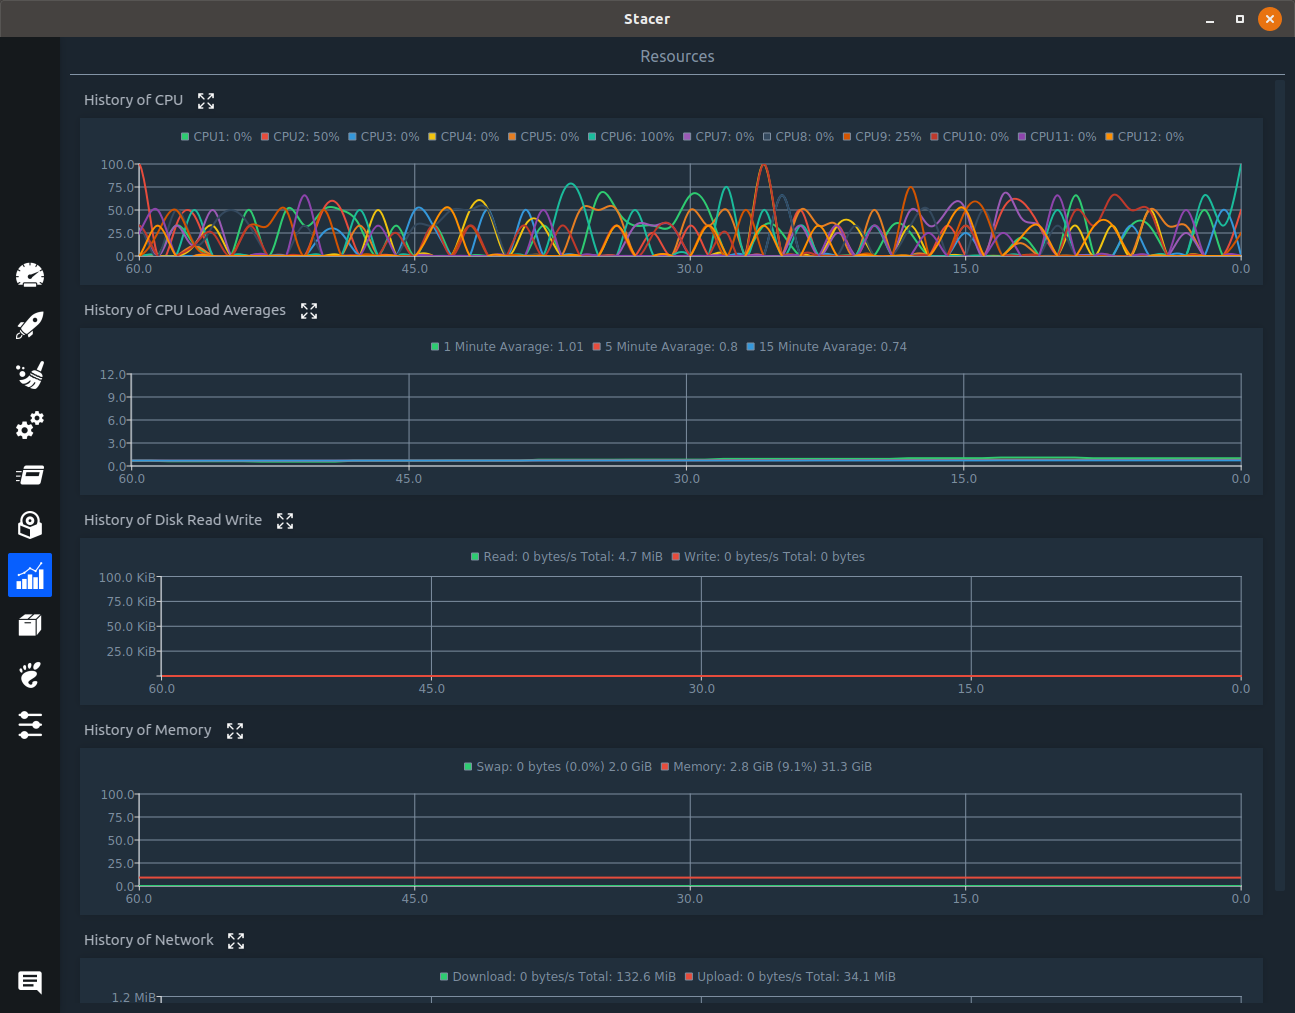Expand History of CPU Load Averages chart
The height and width of the screenshot is (1013, 1295).
click(x=309, y=311)
